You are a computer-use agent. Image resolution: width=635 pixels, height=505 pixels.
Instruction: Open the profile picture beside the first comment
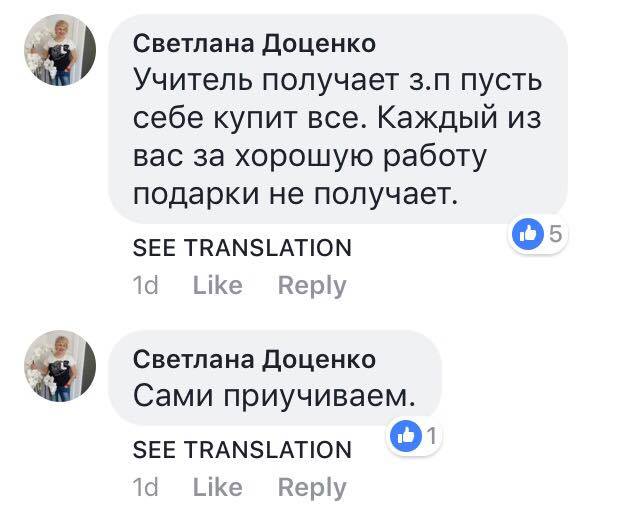[60, 50]
